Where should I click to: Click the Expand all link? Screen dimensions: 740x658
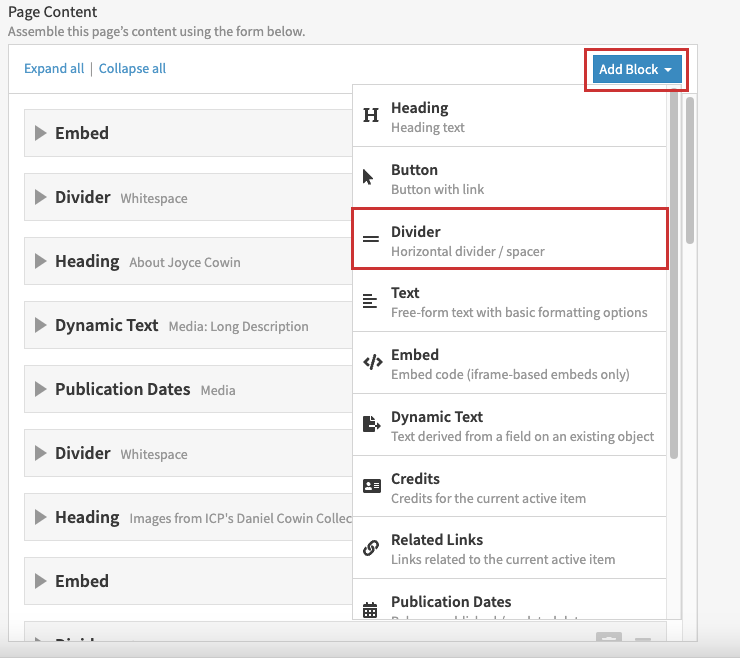[x=54, y=69]
